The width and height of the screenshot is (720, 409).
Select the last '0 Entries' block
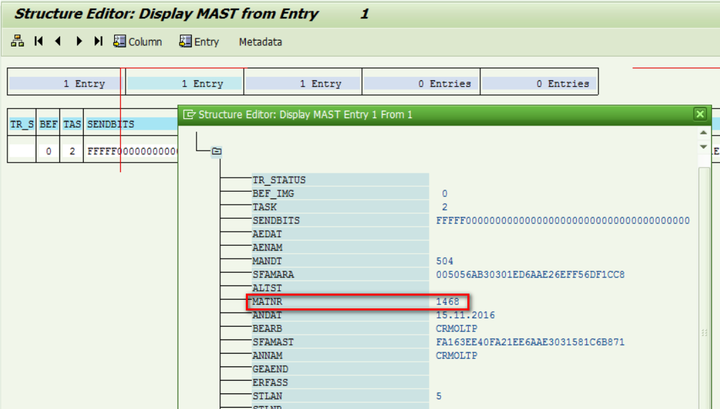coord(539,84)
